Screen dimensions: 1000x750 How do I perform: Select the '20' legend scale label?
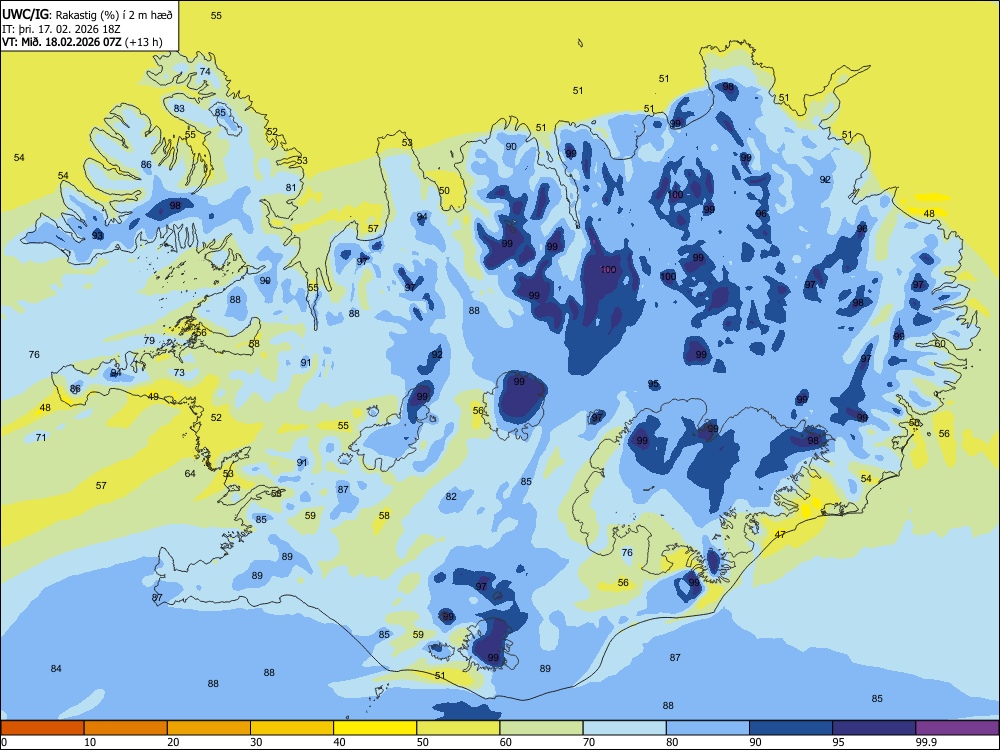tap(173, 742)
